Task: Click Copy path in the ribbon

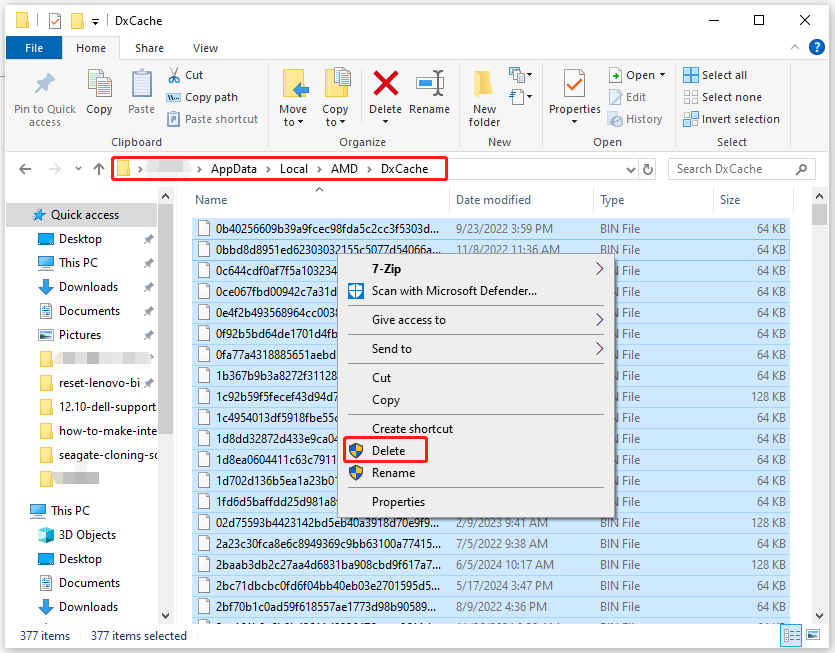Action: tap(202, 97)
